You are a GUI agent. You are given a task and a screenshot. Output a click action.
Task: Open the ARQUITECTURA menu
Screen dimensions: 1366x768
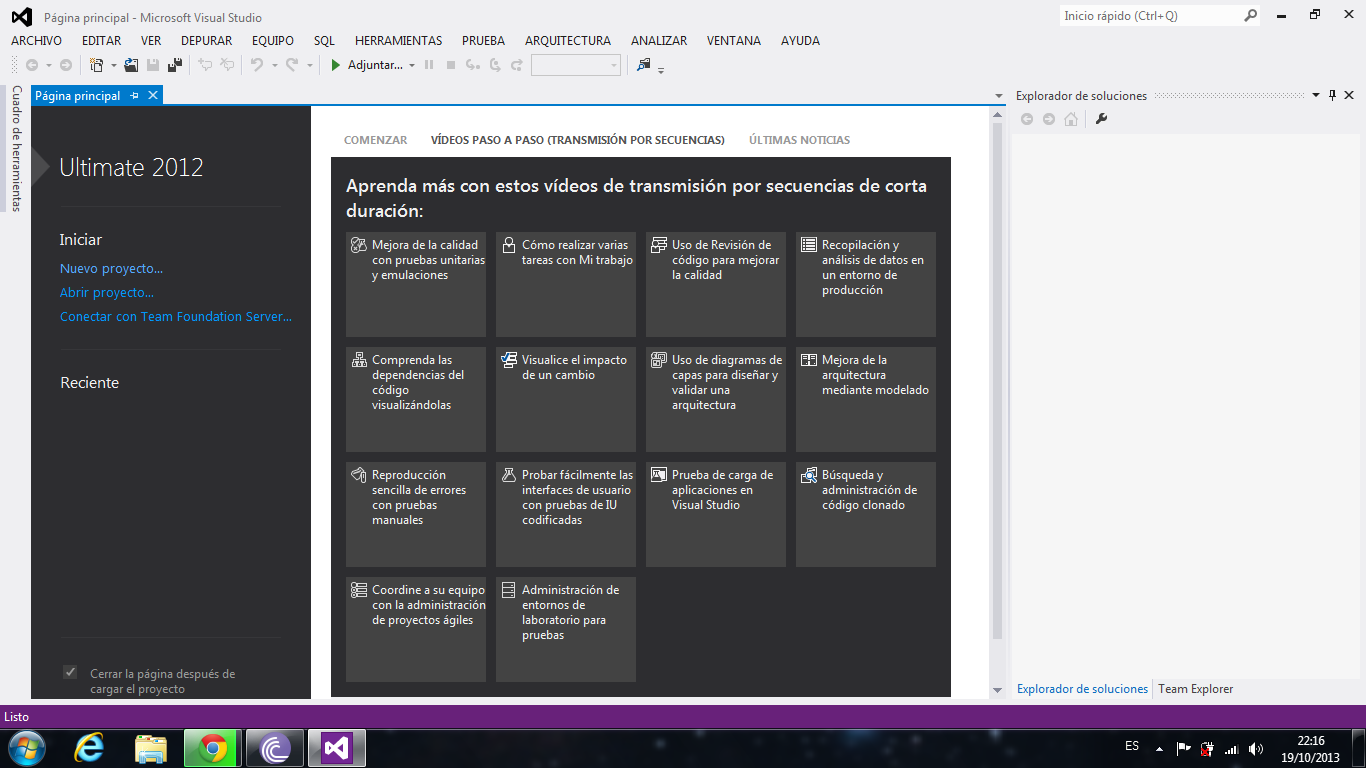coord(568,41)
